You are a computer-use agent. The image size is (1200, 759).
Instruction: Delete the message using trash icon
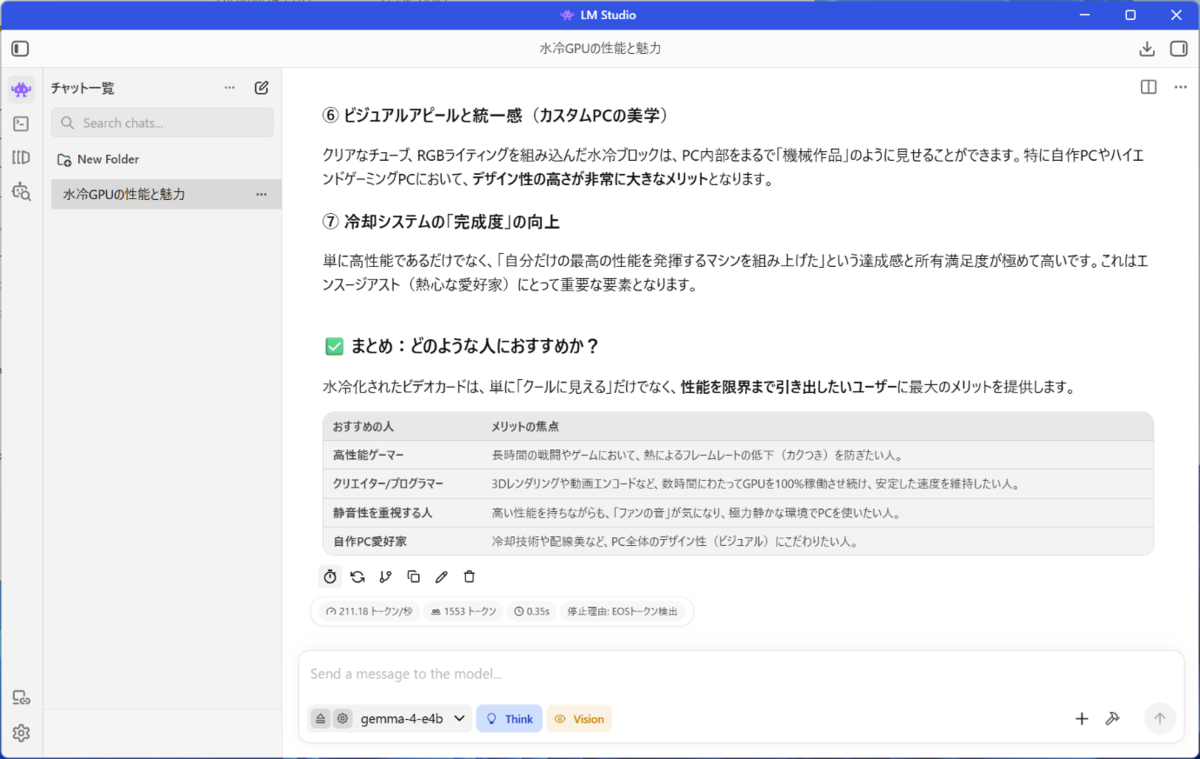point(469,576)
